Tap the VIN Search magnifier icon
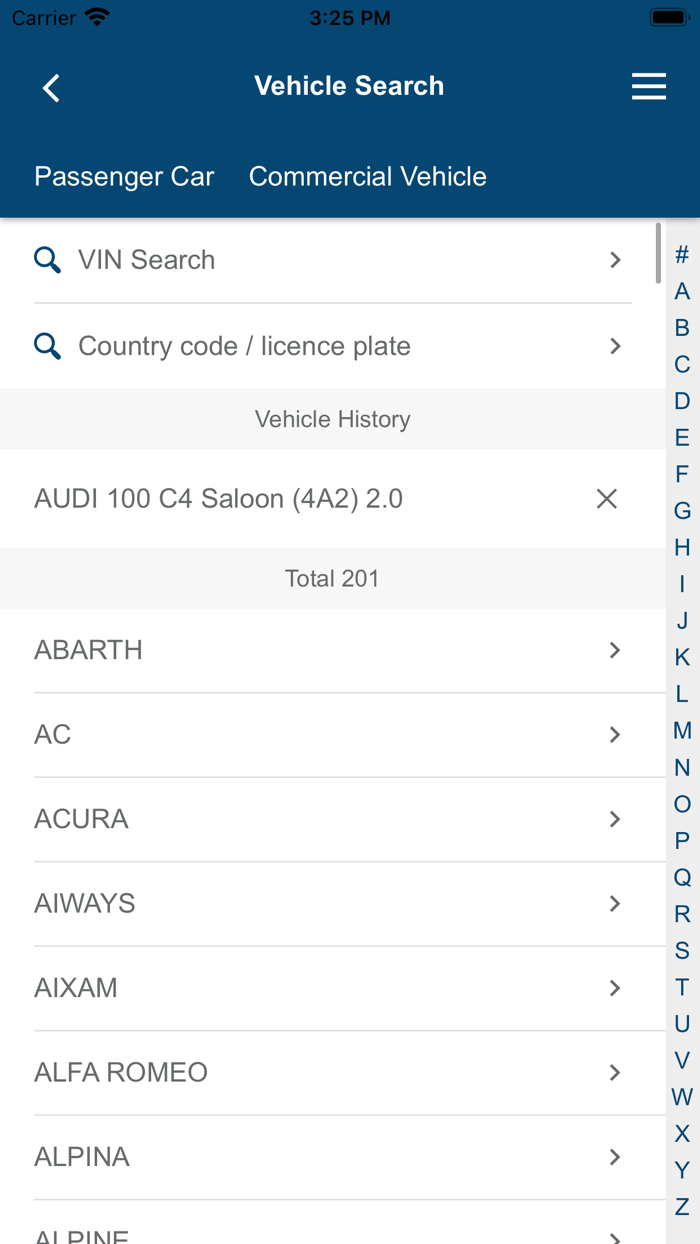Screen dimensions: 700x1244 pos(47,260)
